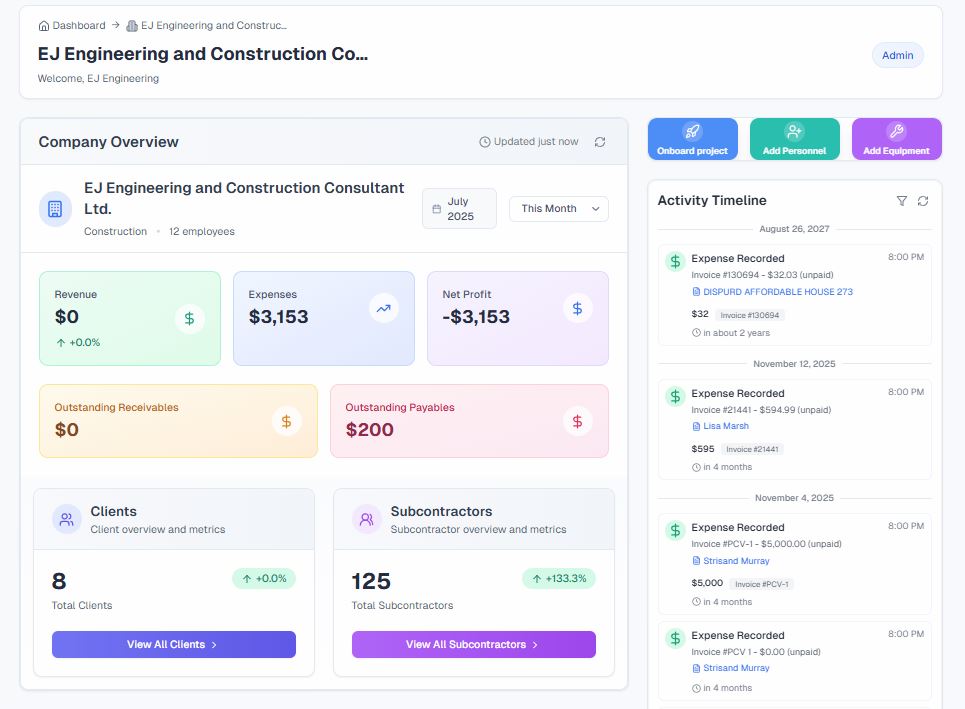The image size is (965, 709).
Task: Select the Admin badge at top right
Action: click(x=897, y=55)
